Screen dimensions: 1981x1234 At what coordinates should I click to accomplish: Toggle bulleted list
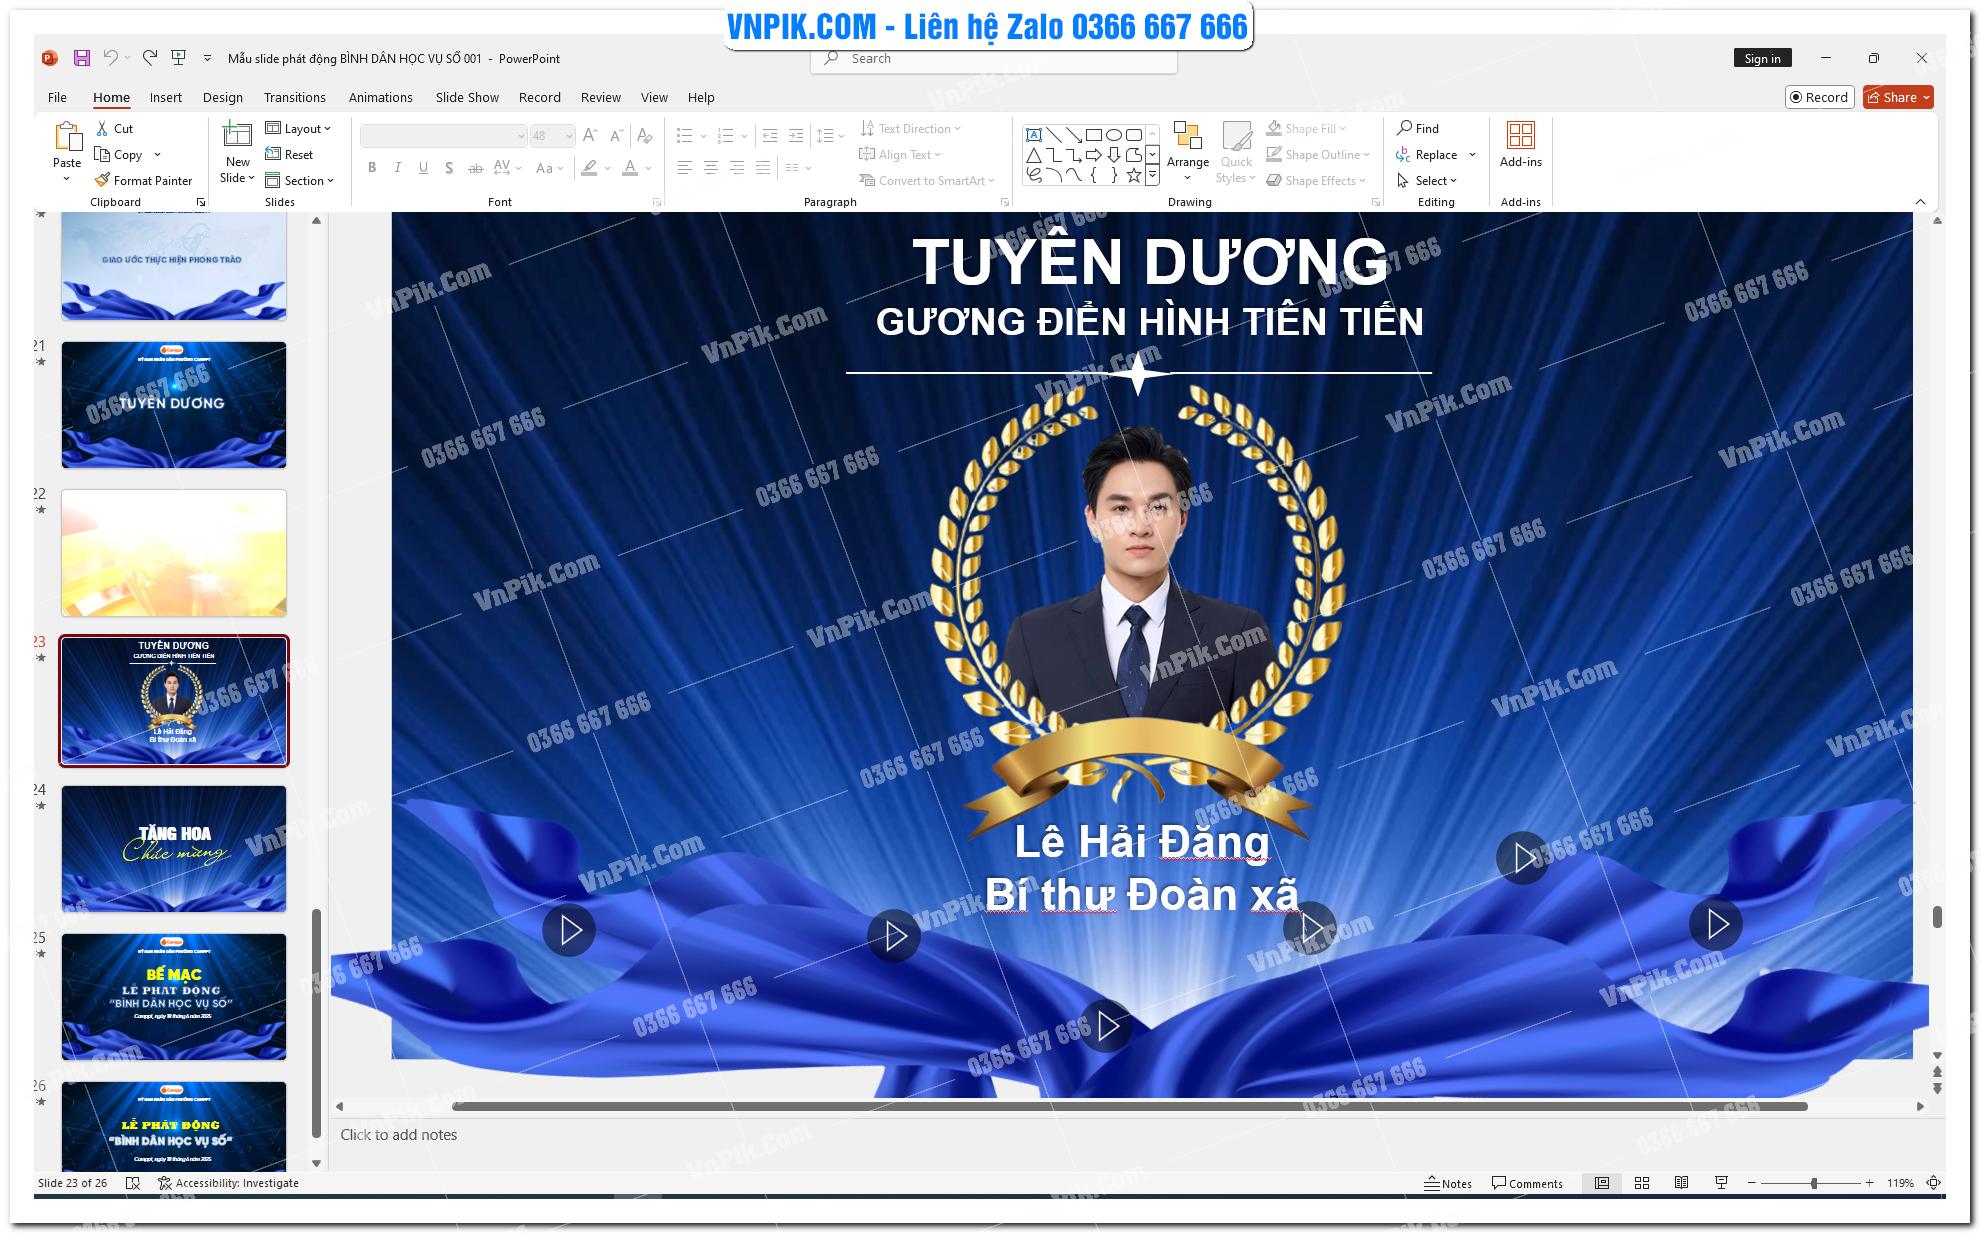(x=684, y=135)
